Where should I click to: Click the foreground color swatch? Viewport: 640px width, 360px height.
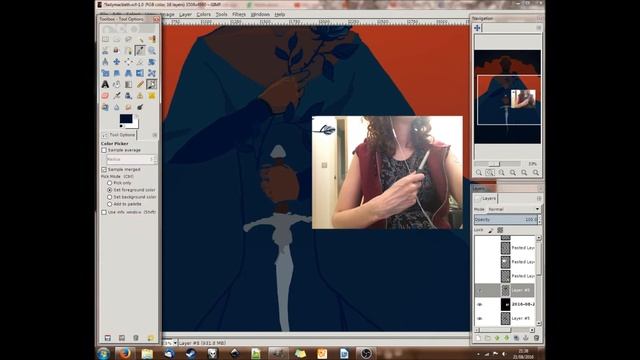pos(126,119)
